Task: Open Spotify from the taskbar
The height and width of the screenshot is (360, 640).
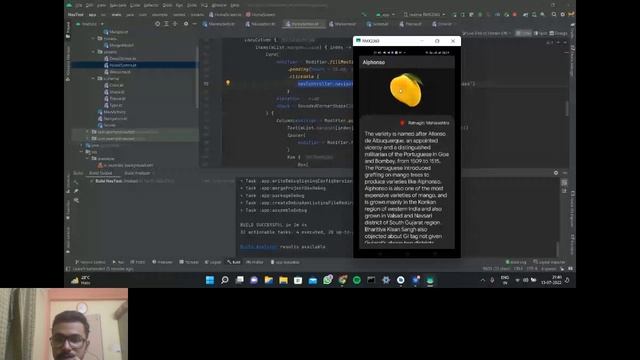Action: click(357, 280)
